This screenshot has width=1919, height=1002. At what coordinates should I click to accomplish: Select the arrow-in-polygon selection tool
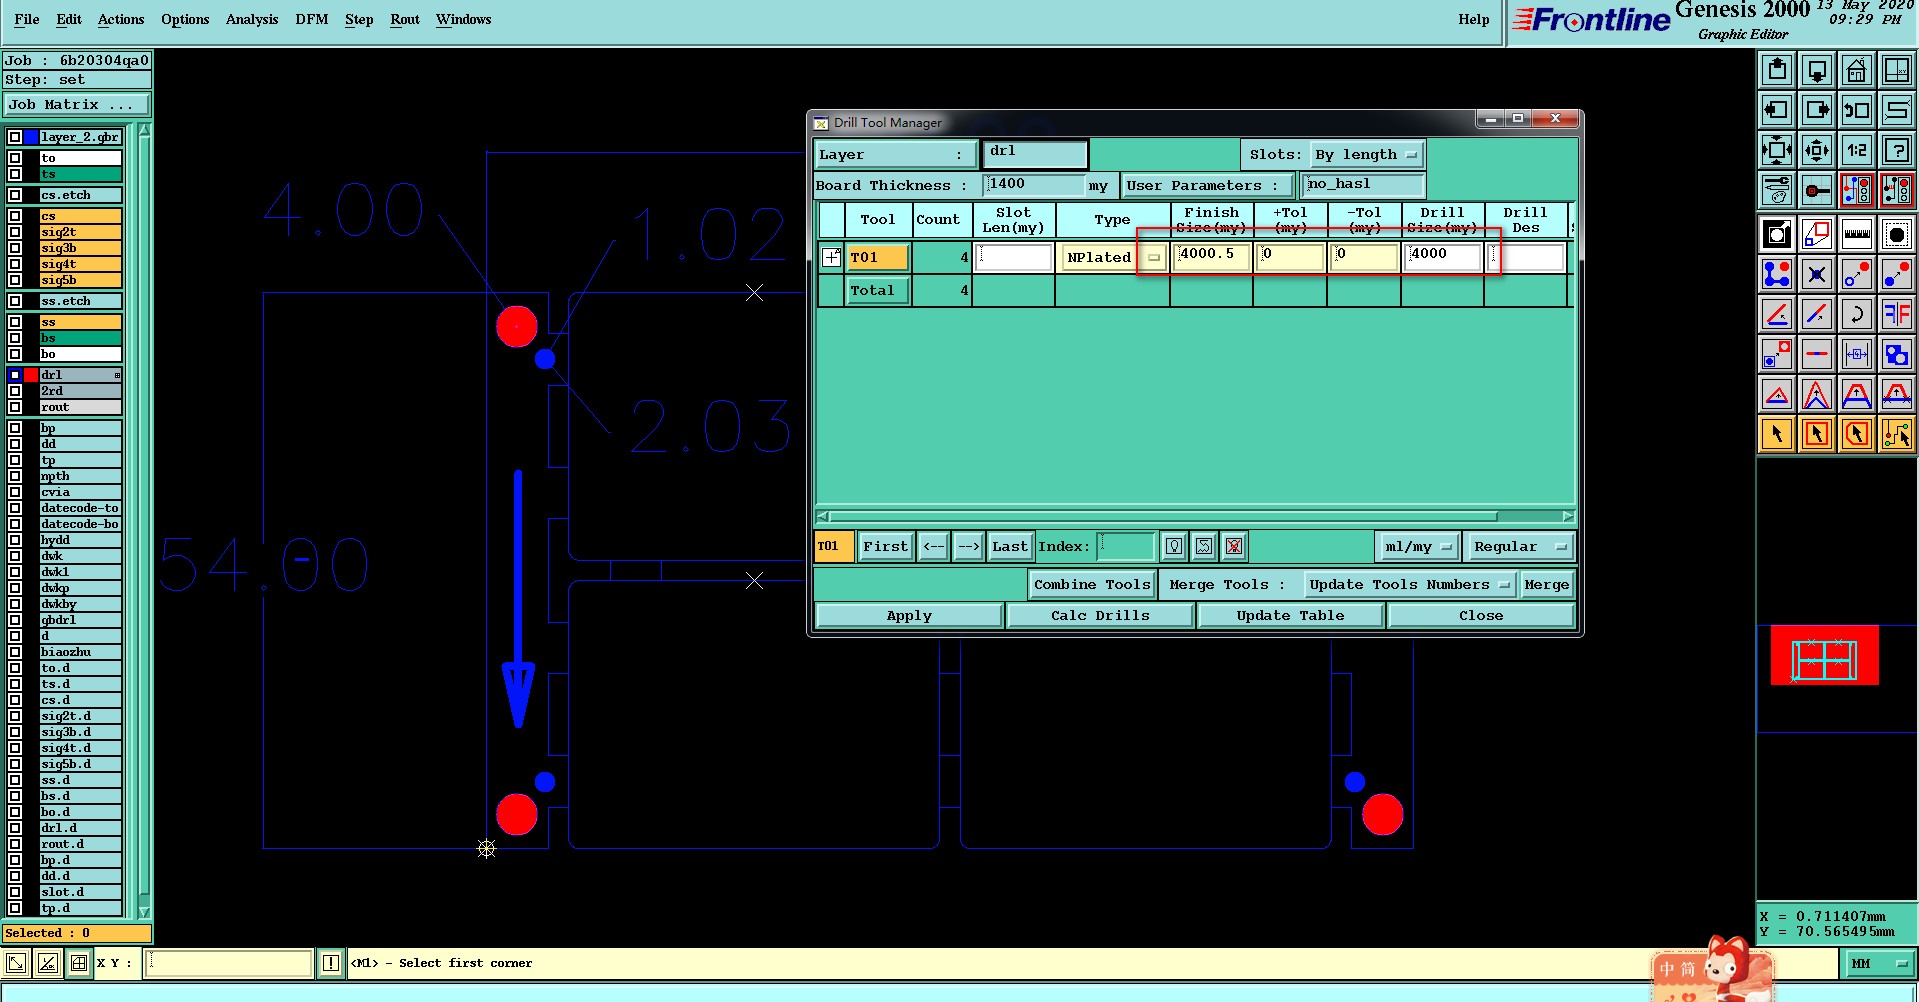(x=1857, y=434)
